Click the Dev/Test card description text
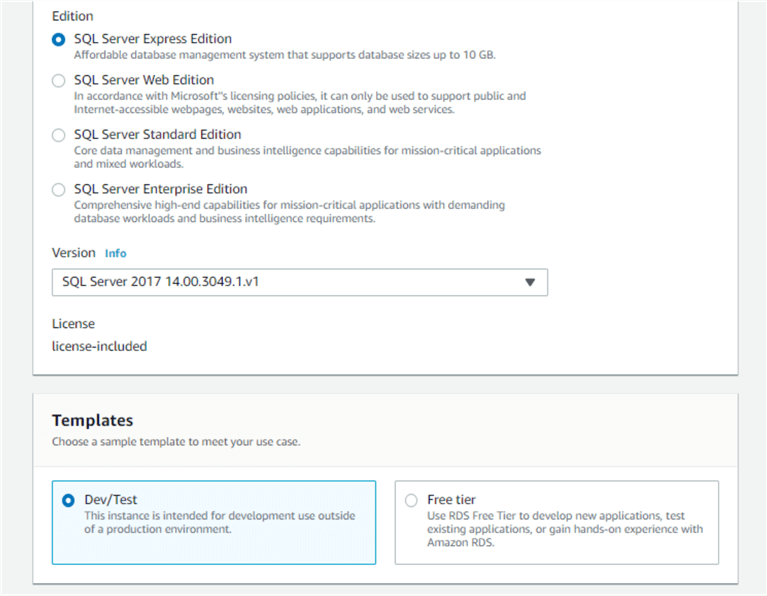Screen dimensions: 767x596 pyautogui.click(x=219, y=522)
